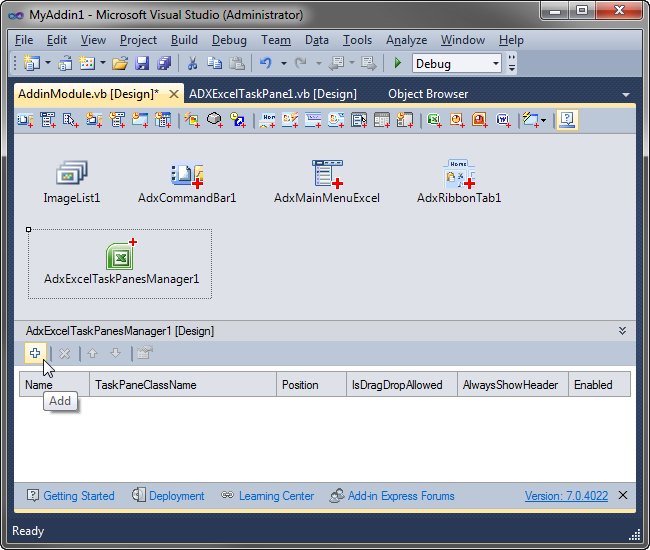Close the Add-in Express links bar
Image resolution: width=650 pixels, height=550 pixels.
[623, 495]
